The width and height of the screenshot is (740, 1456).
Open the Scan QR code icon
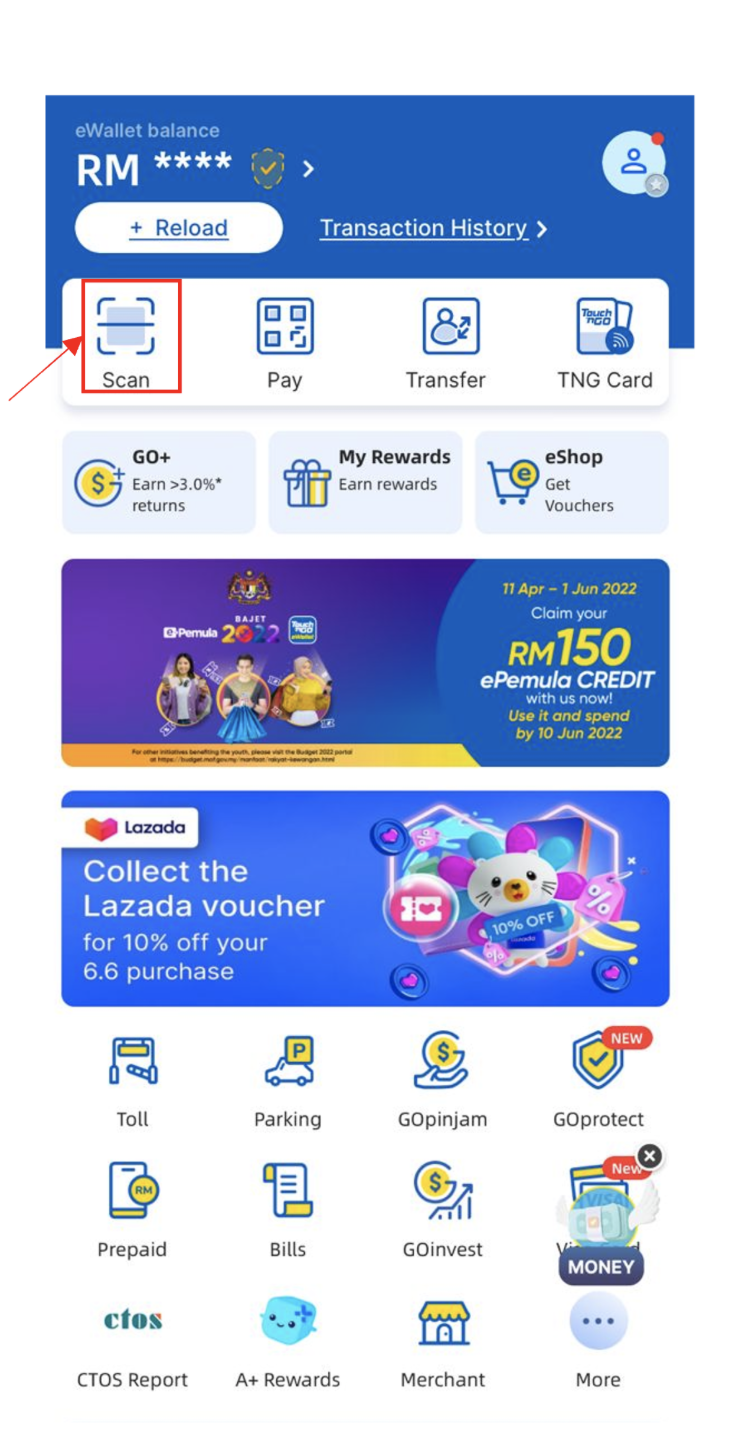[126, 326]
